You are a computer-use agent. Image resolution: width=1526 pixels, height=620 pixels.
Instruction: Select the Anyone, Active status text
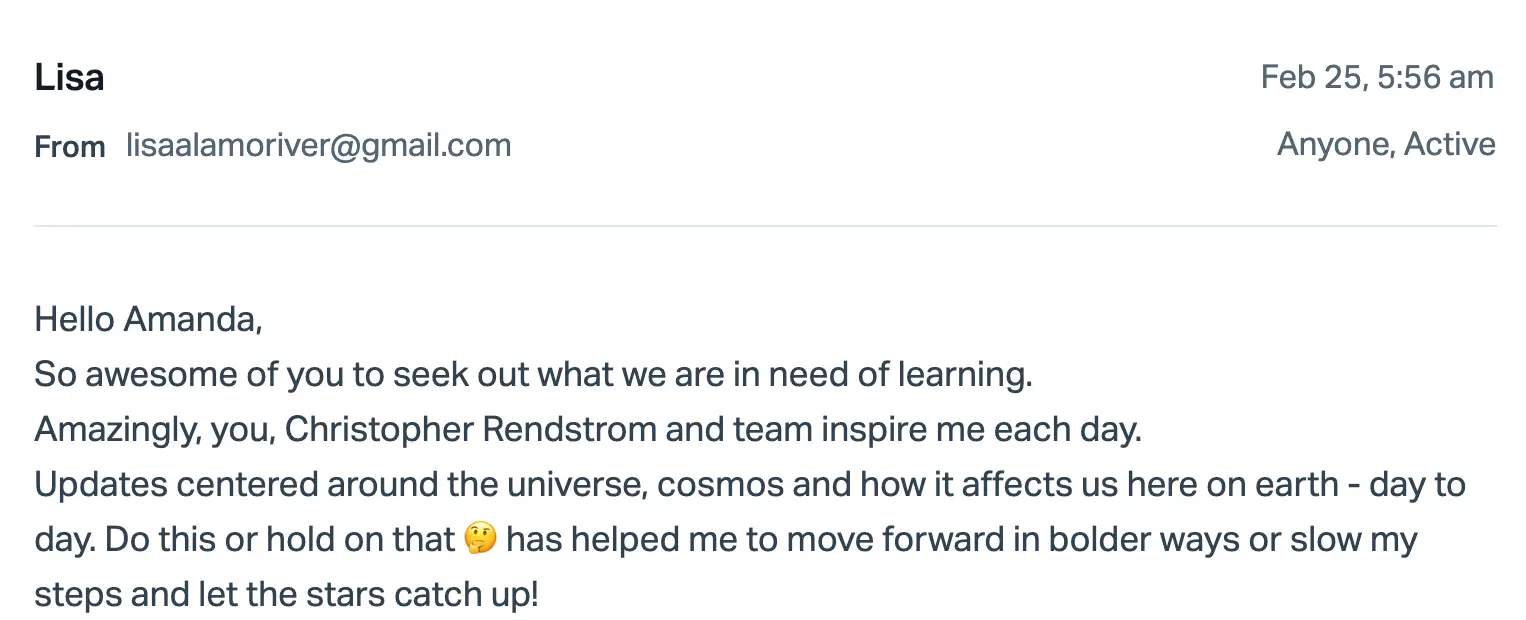click(x=1386, y=145)
